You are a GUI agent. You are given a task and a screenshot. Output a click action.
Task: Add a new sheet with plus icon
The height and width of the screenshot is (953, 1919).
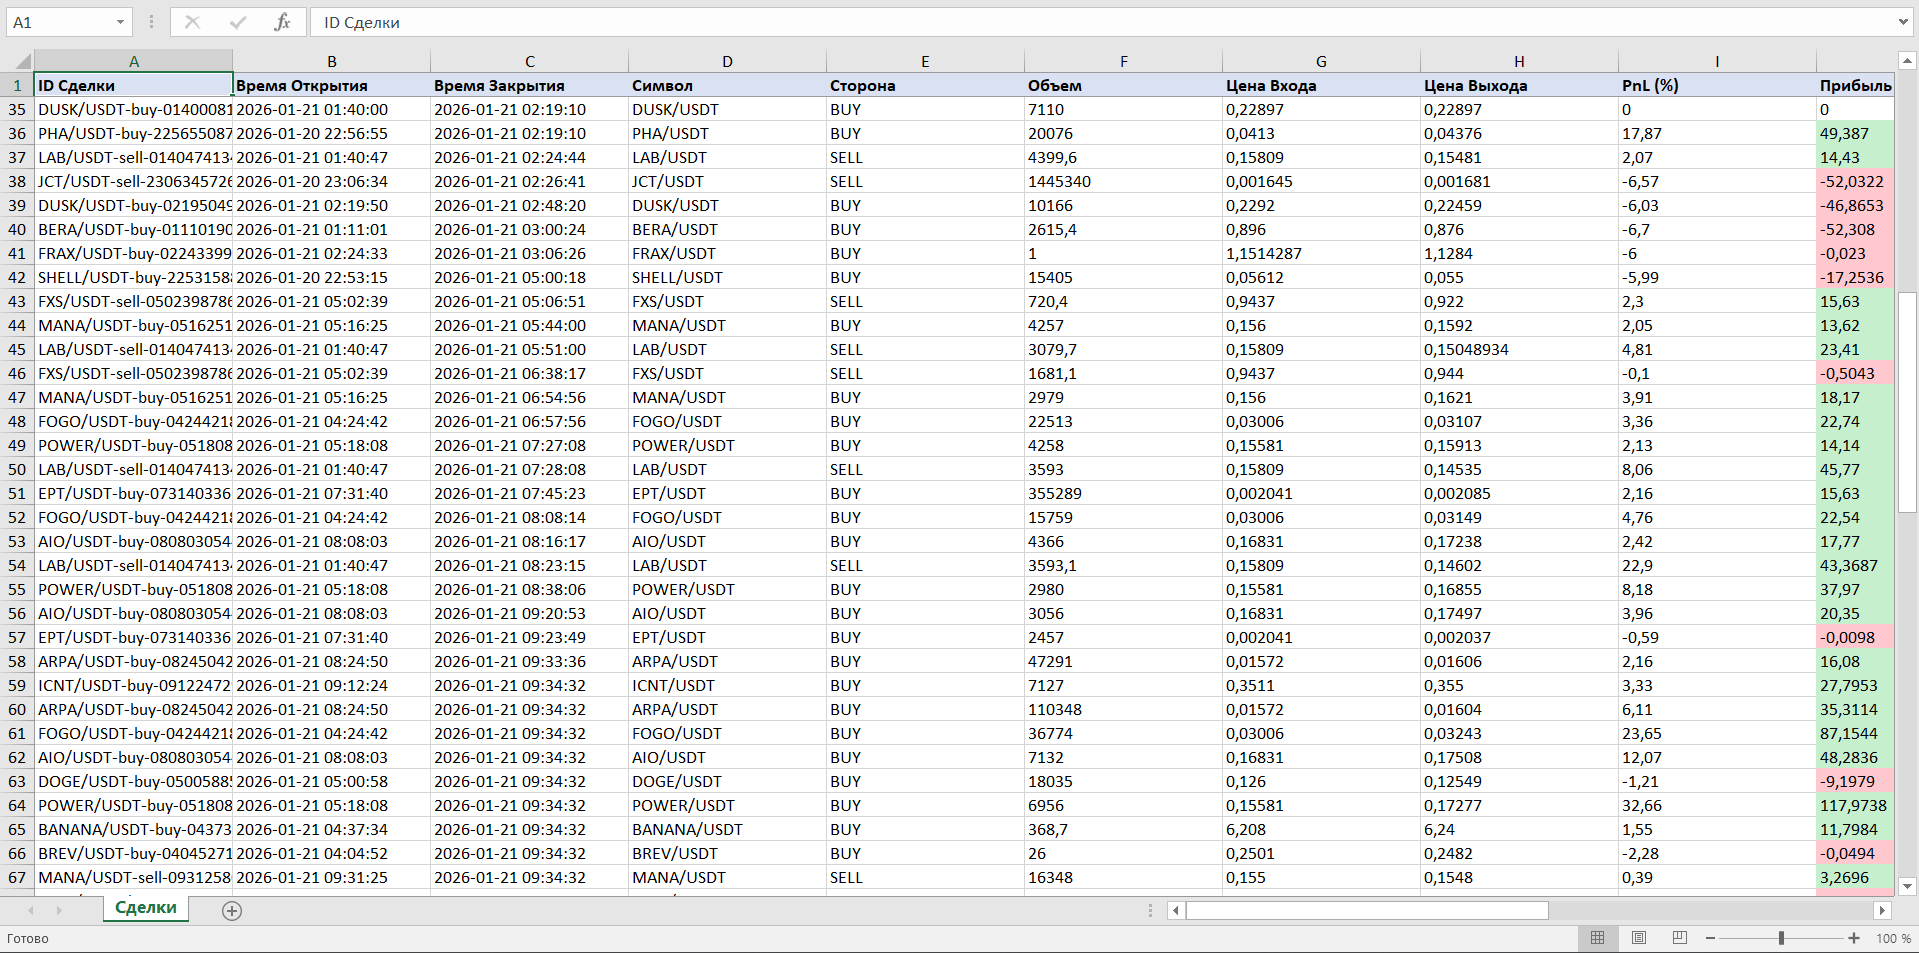[x=232, y=911]
